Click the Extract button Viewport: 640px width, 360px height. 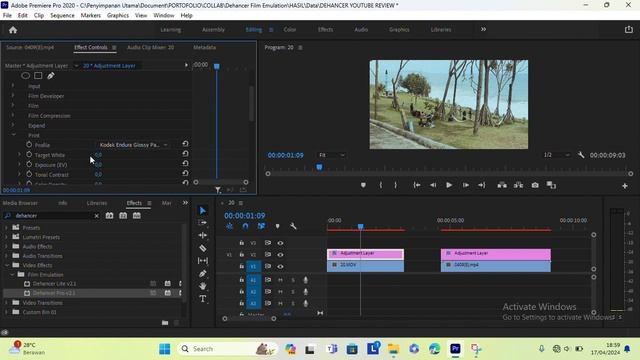[518, 185]
